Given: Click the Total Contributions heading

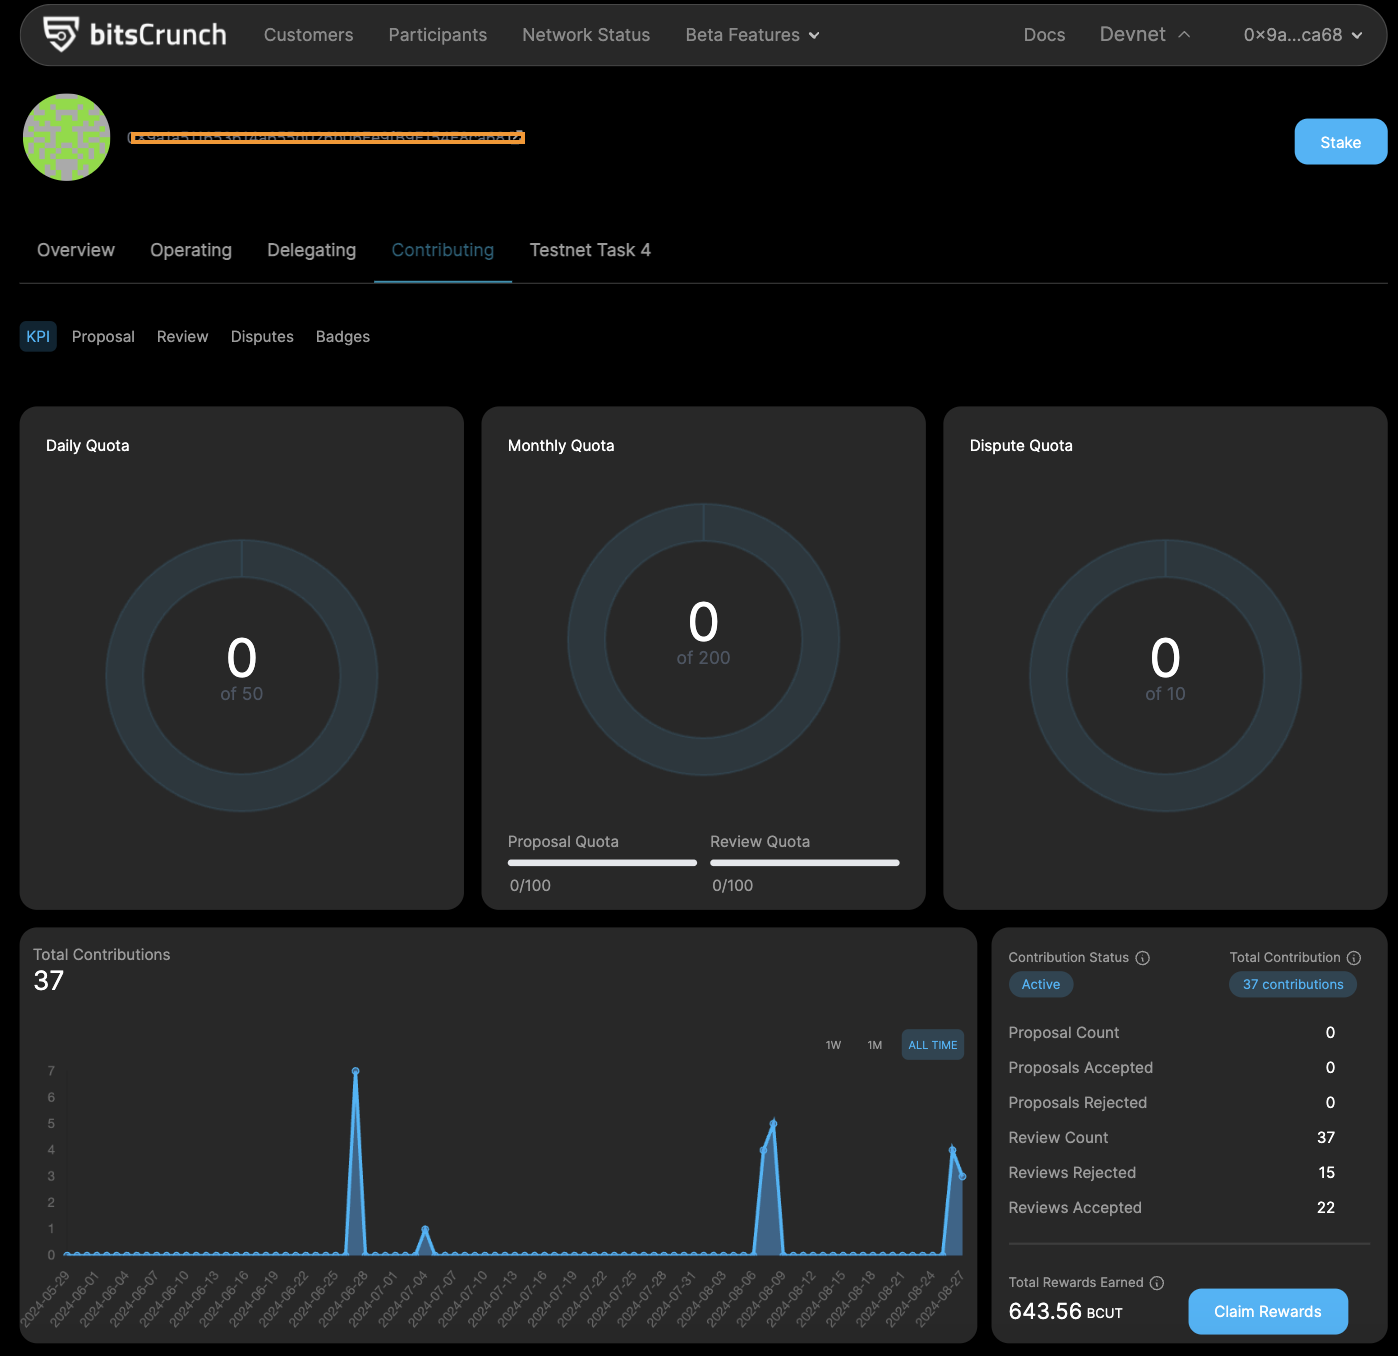Looking at the screenshot, I should 102,955.
